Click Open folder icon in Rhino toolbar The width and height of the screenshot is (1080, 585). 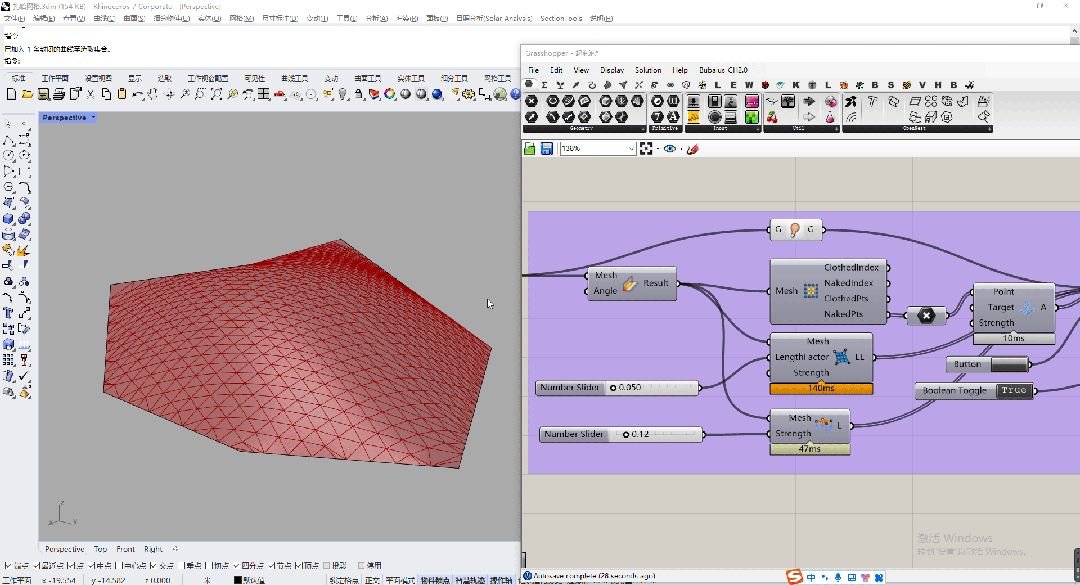[27, 94]
